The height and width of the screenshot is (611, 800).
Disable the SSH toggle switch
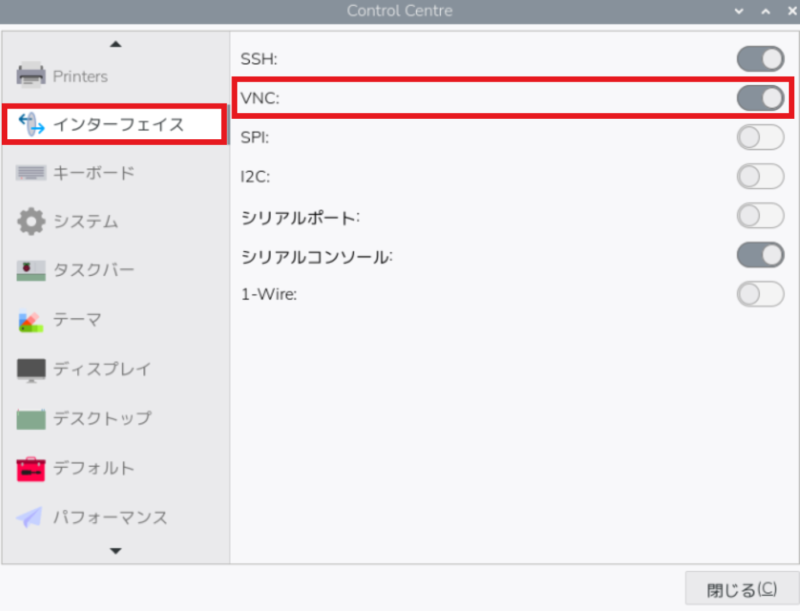point(760,59)
